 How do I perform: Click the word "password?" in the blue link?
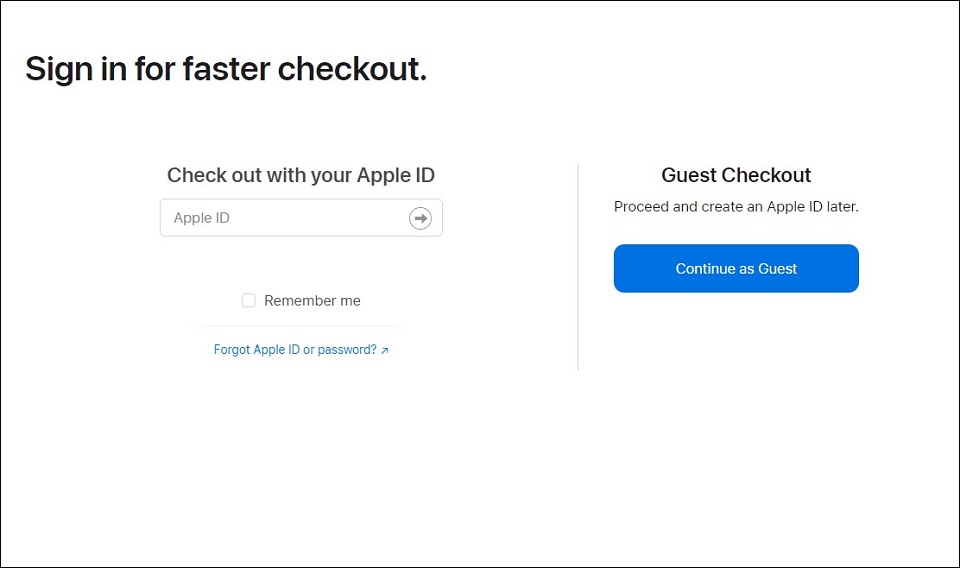[x=347, y=349]
